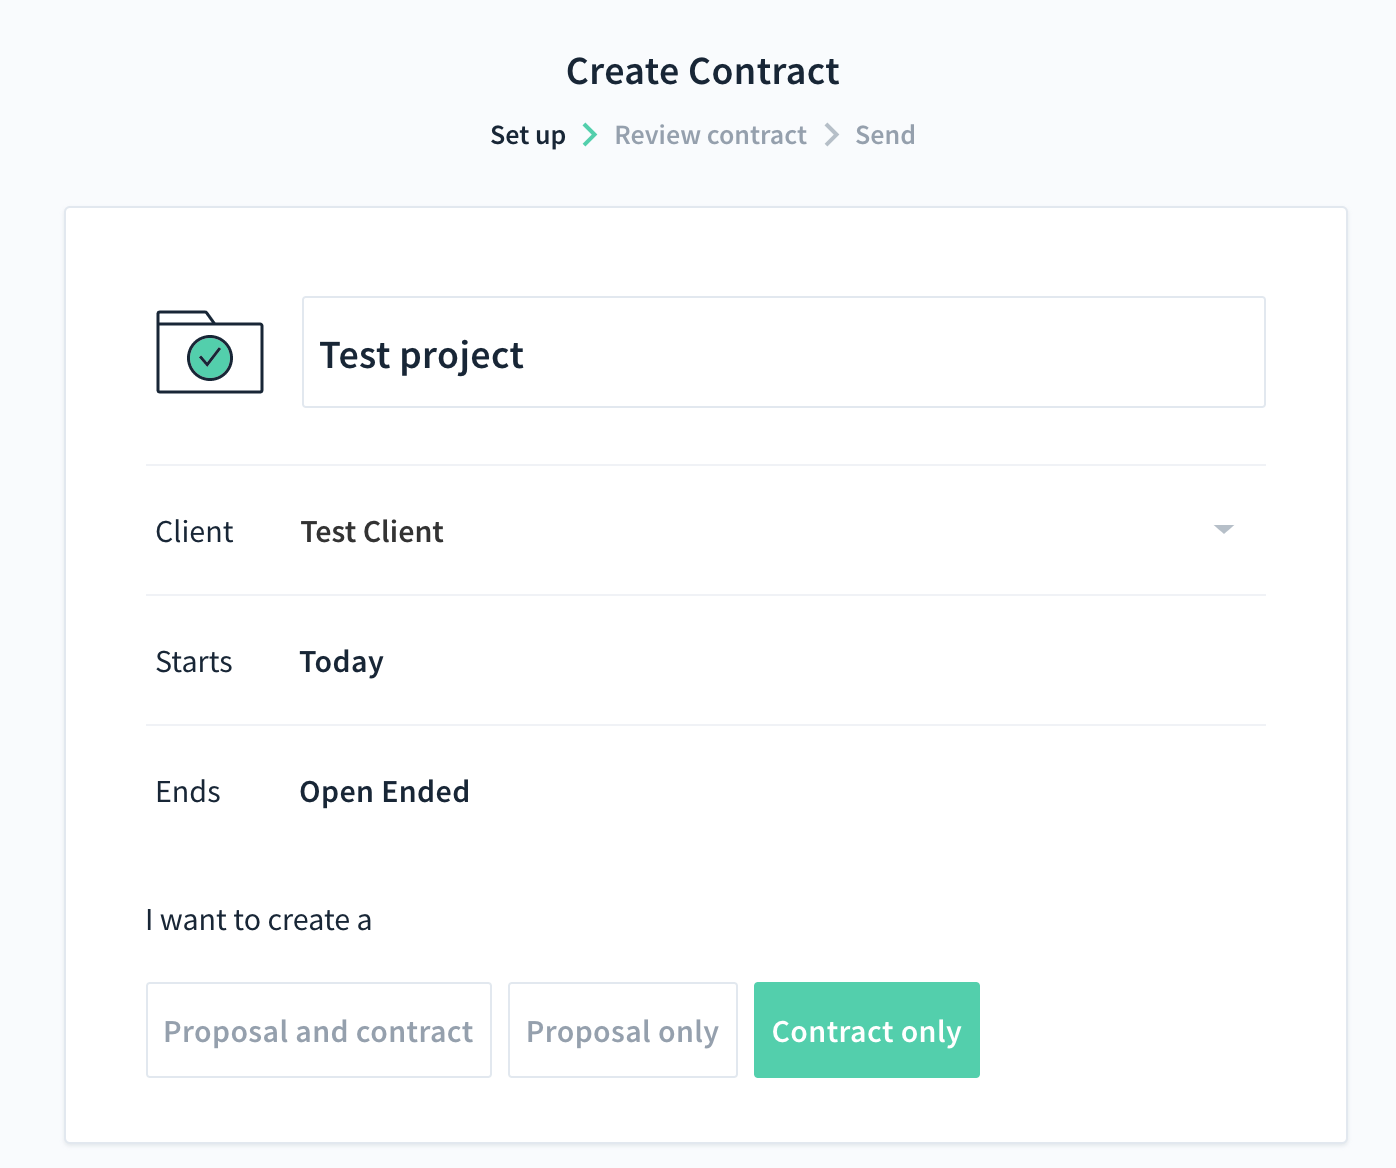Screen dimensions: 1396x1168
Task: Click the Ends field label
Action: click(188, 792)
